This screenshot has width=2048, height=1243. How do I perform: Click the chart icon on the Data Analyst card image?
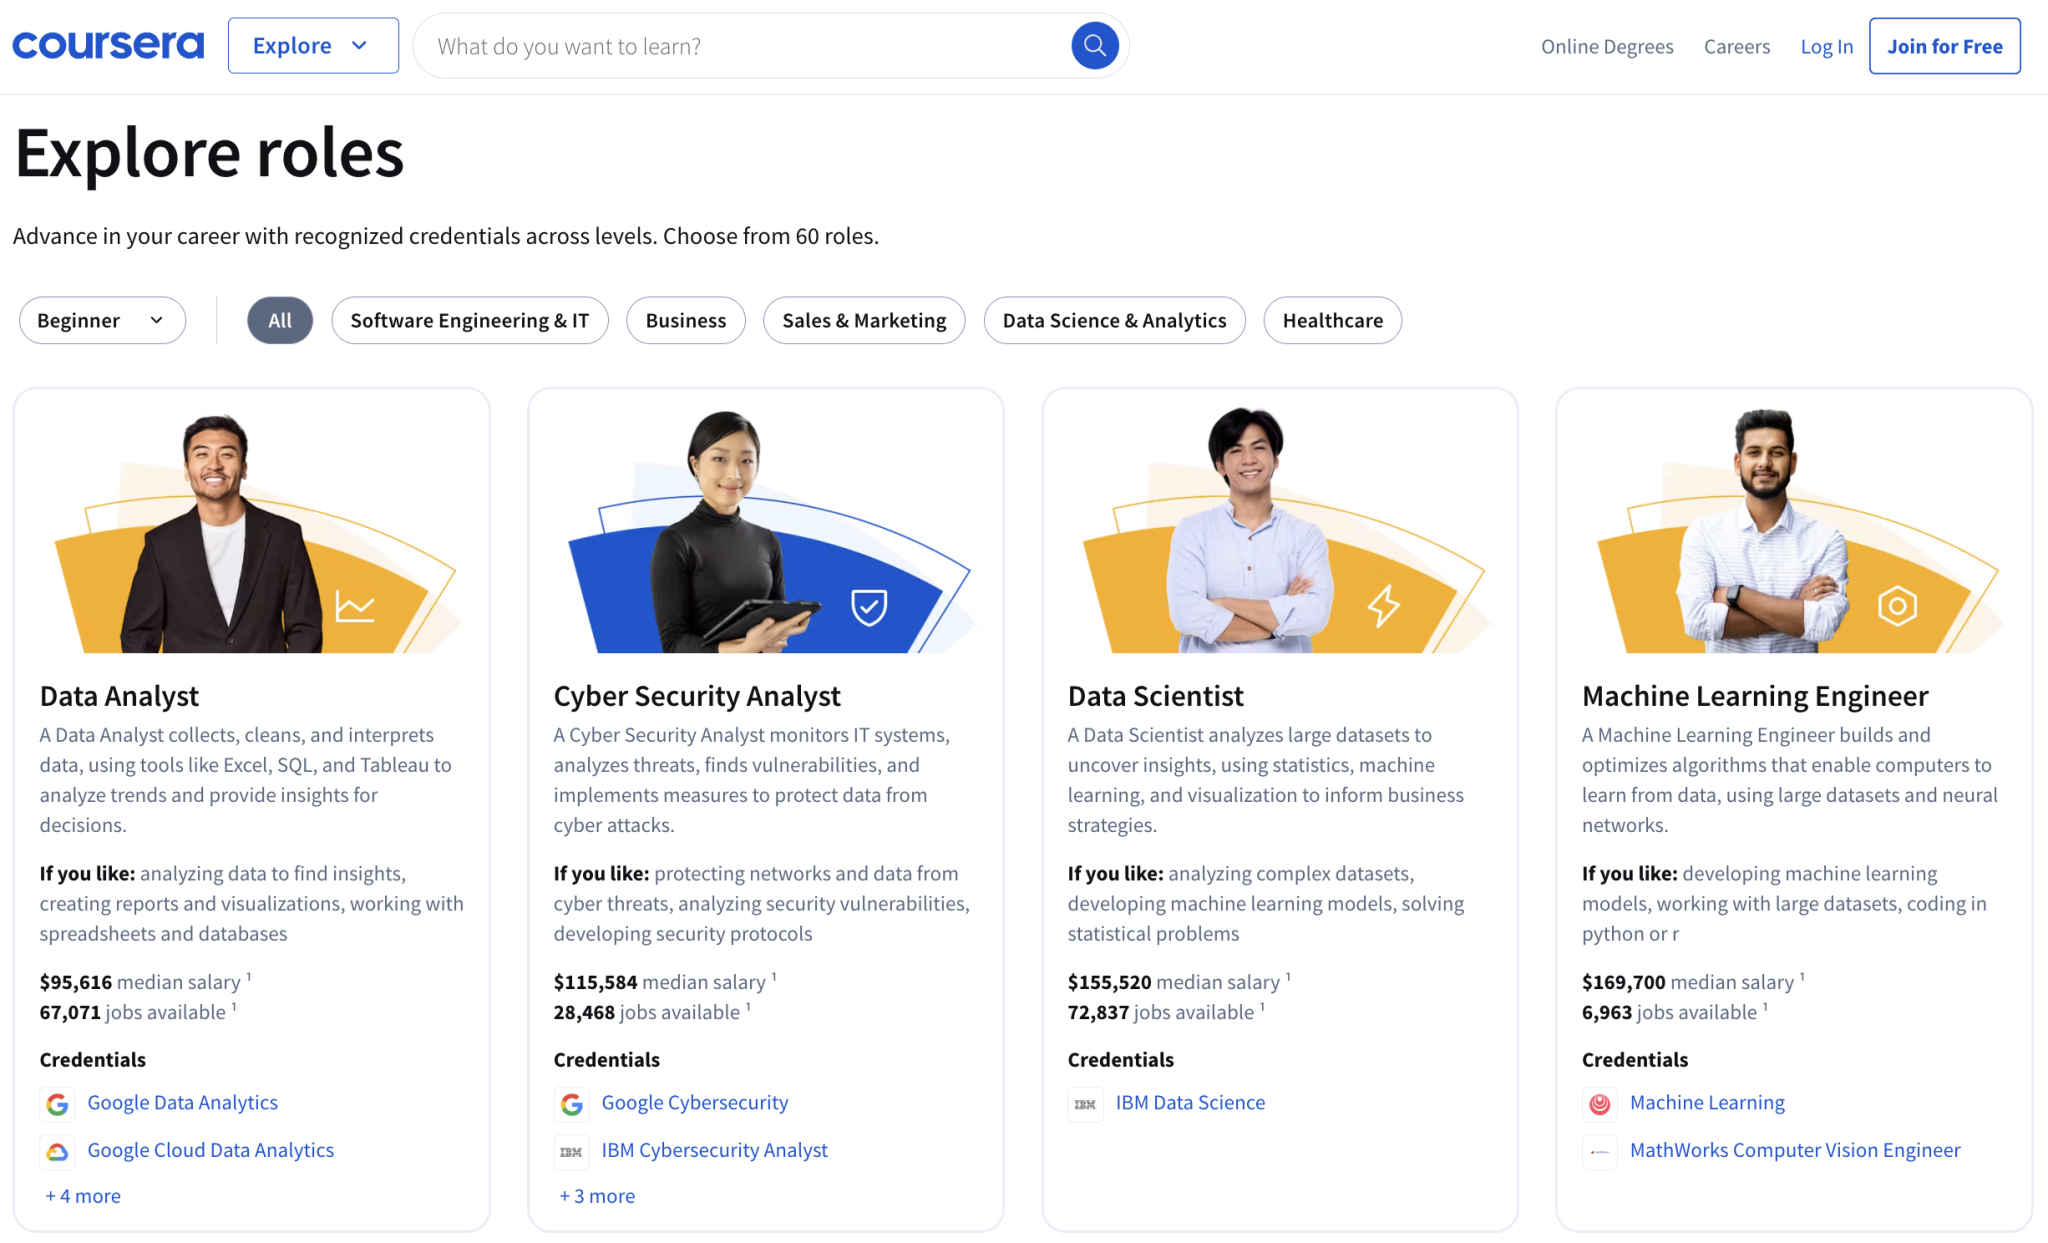[x=357, y=605]
